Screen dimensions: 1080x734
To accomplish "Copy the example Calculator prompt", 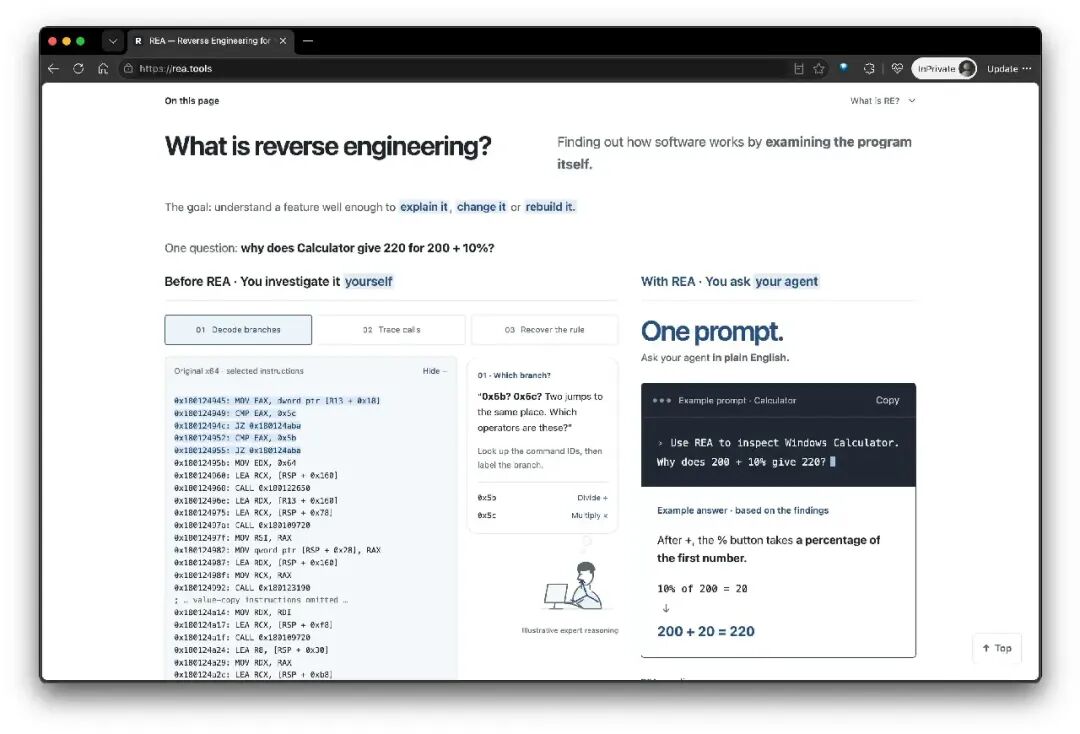I will tap(887, 400).
